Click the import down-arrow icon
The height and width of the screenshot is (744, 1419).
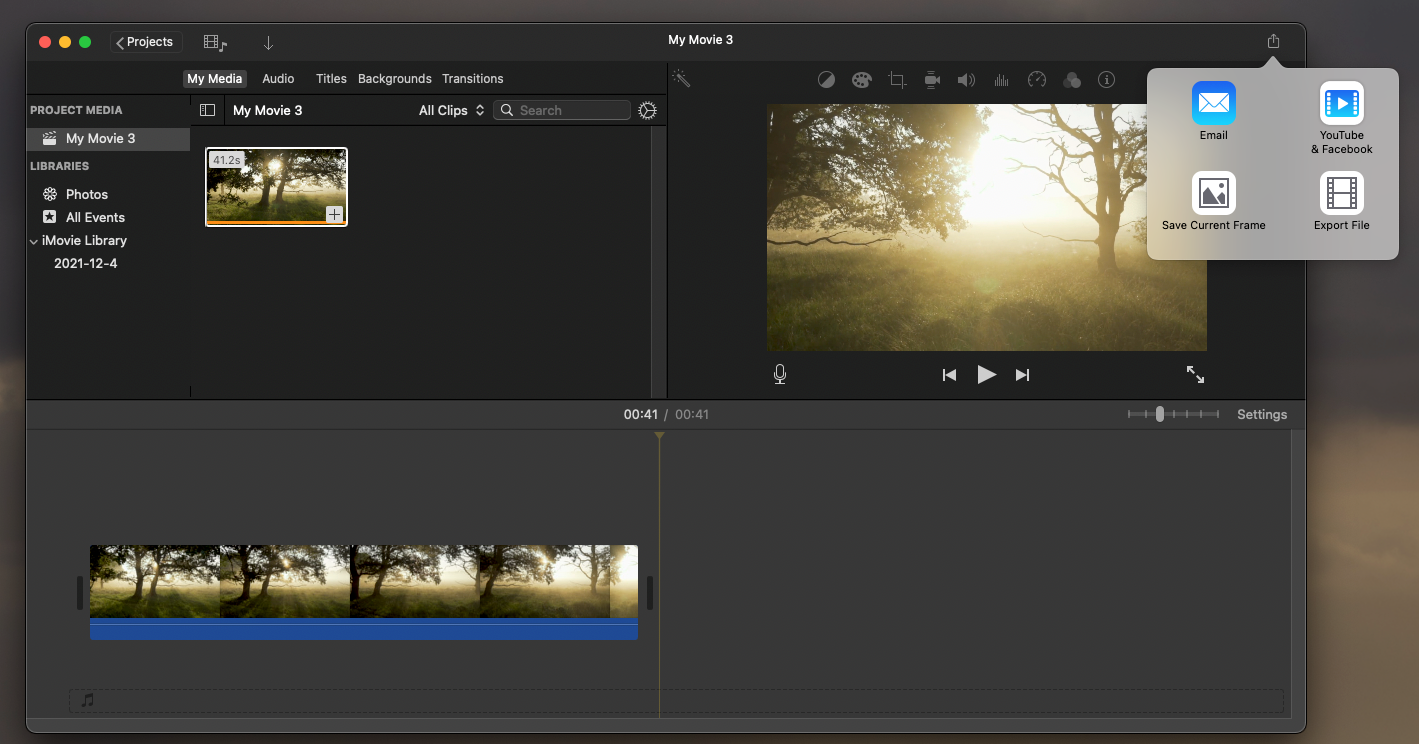[268, 42]
